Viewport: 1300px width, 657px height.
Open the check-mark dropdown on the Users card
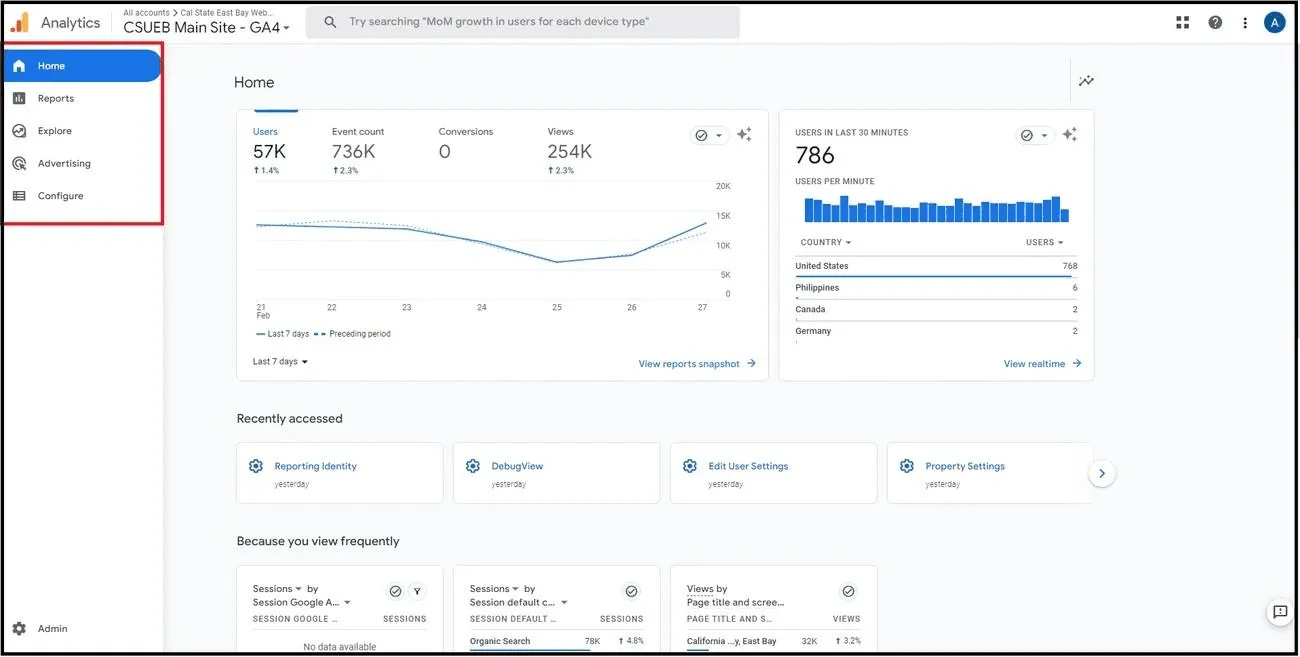(x=710, y=135)
